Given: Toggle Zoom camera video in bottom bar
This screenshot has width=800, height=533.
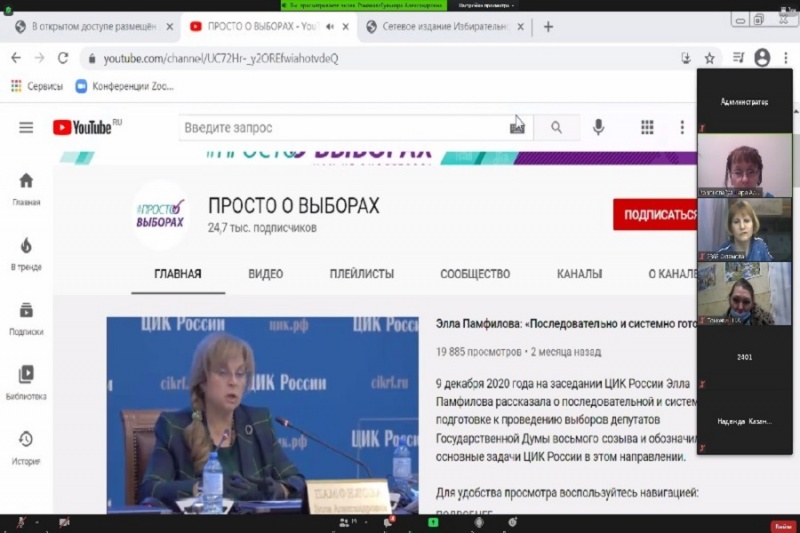Looking at the screenshot, I should [64, 522].
